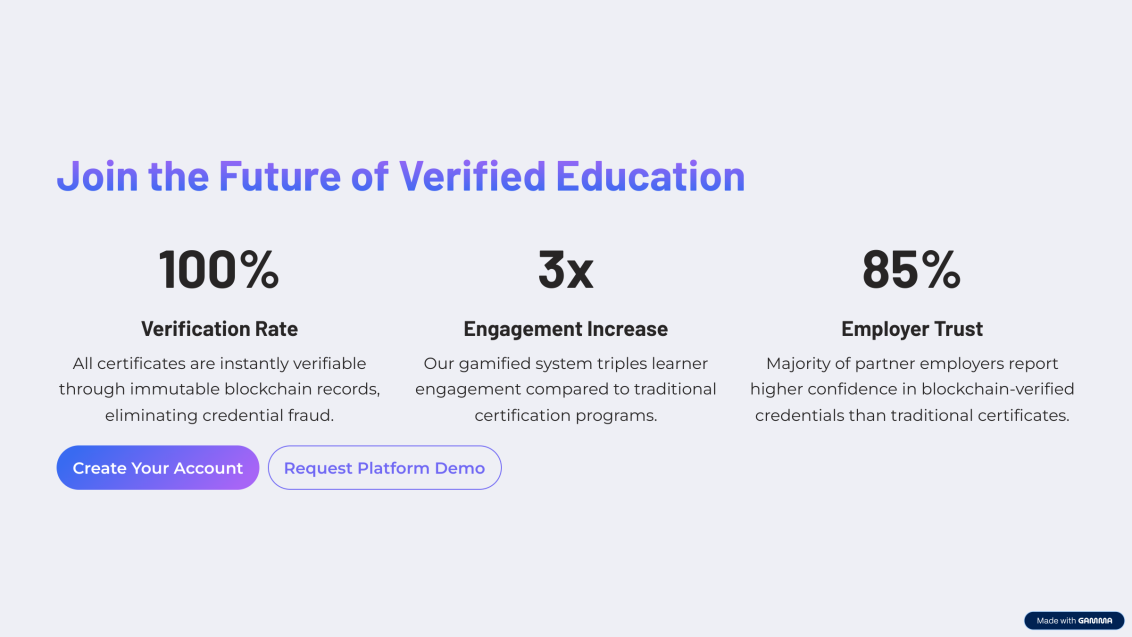Image resolution: width=1132 pixels, height=637 pixels.
Task: Click the word Join in the title
Action: pyautogui.click(x=97, y=177)
